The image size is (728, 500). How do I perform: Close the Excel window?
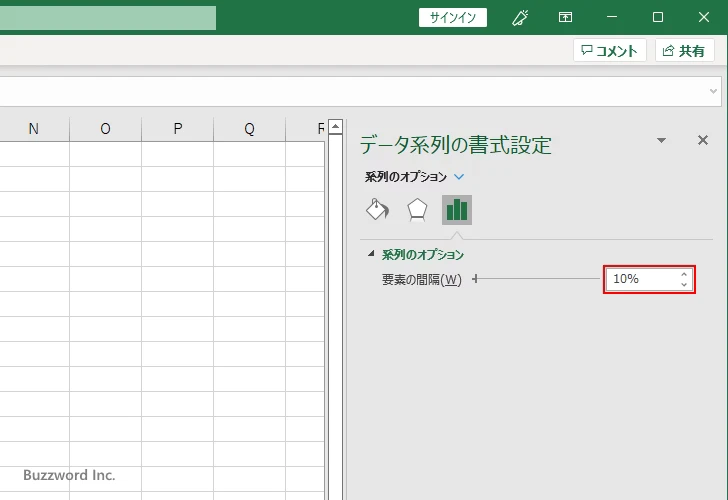coord(703,18)
